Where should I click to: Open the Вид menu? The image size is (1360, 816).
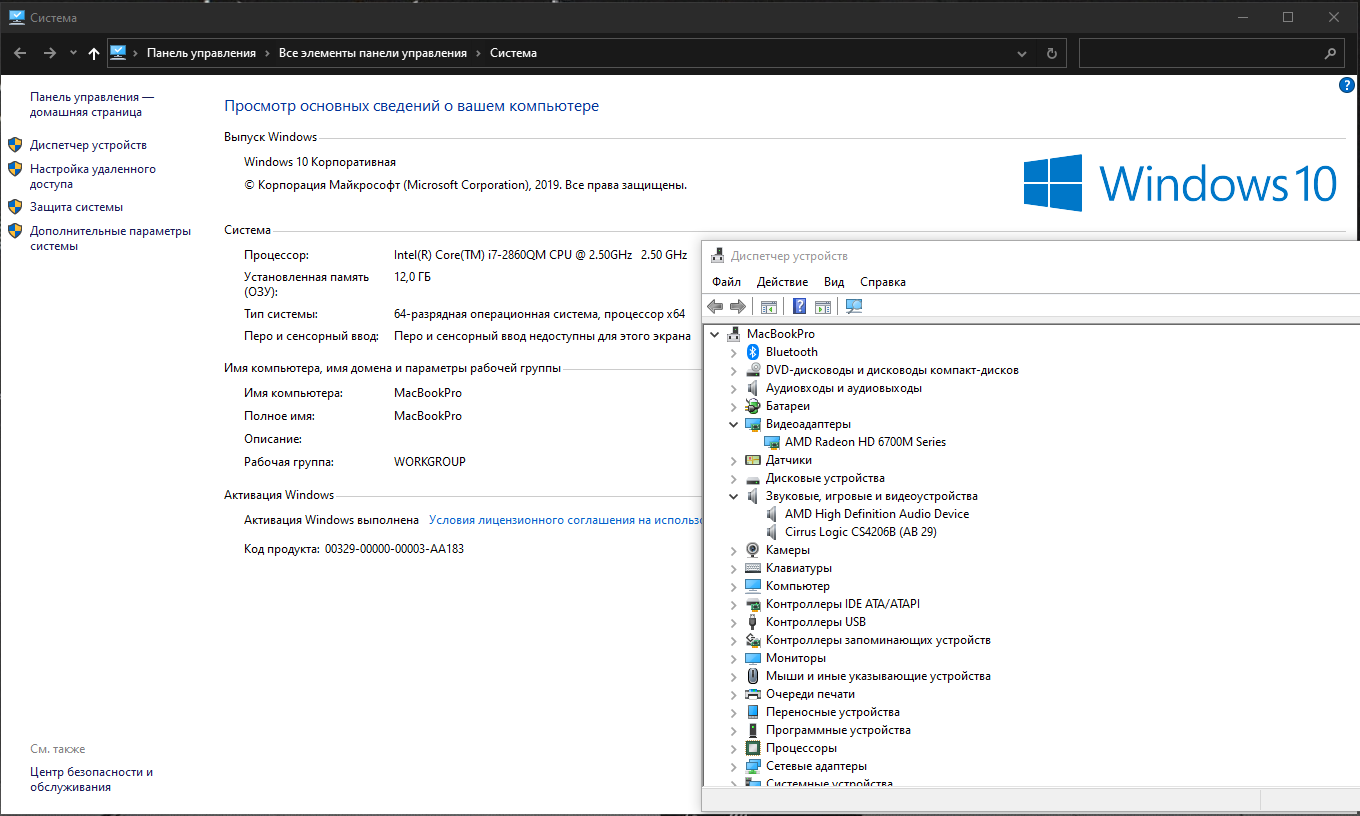coord(834,282)
